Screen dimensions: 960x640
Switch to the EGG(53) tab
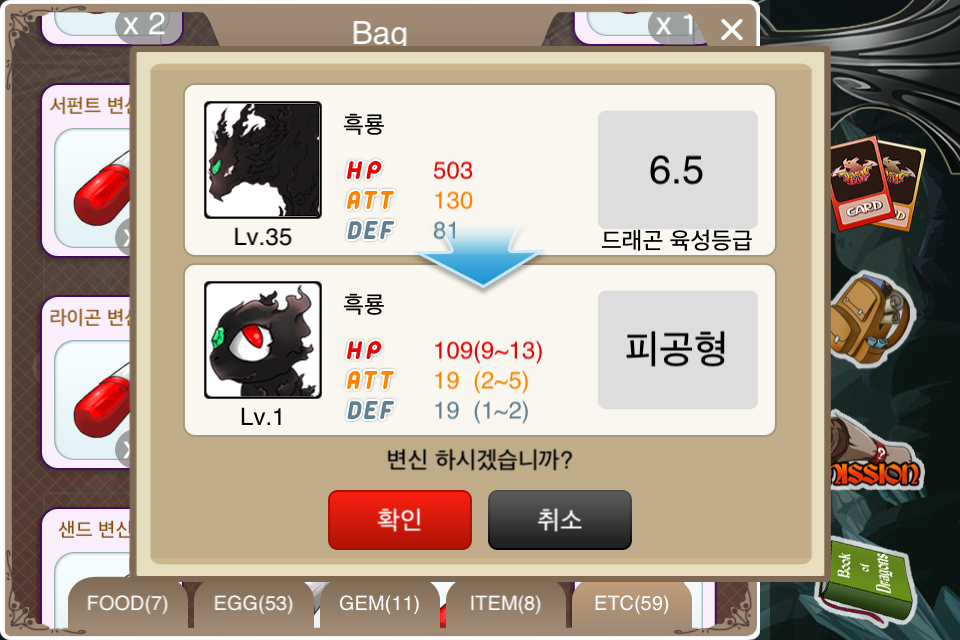coord(253,603)
